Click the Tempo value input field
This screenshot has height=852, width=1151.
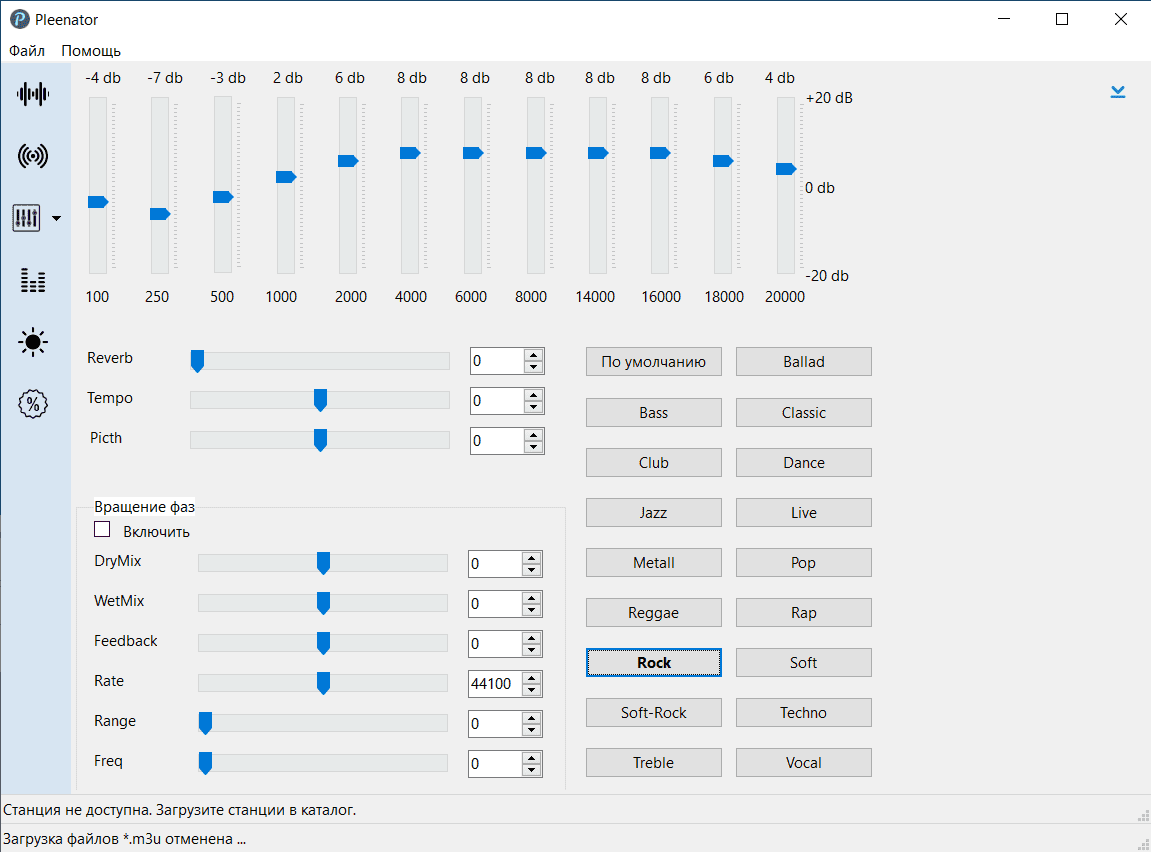coord(497,401)
